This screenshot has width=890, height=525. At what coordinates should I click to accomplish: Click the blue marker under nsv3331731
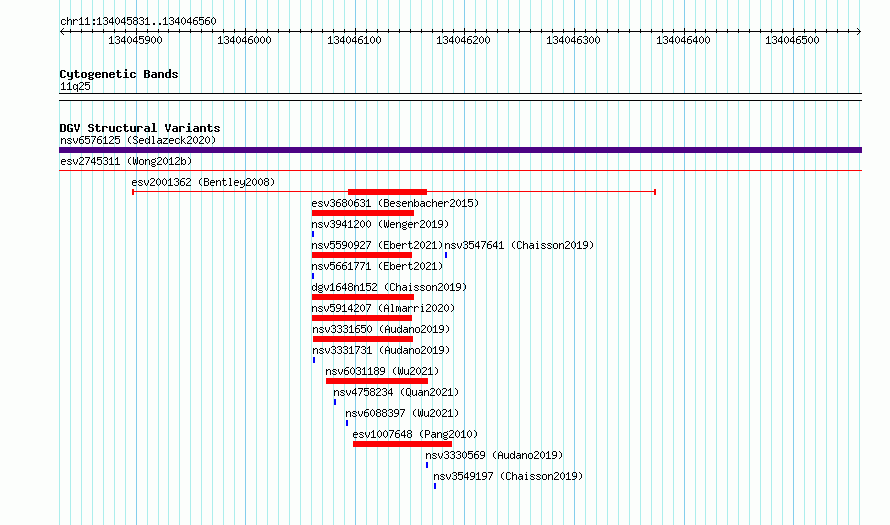(314, 360)
